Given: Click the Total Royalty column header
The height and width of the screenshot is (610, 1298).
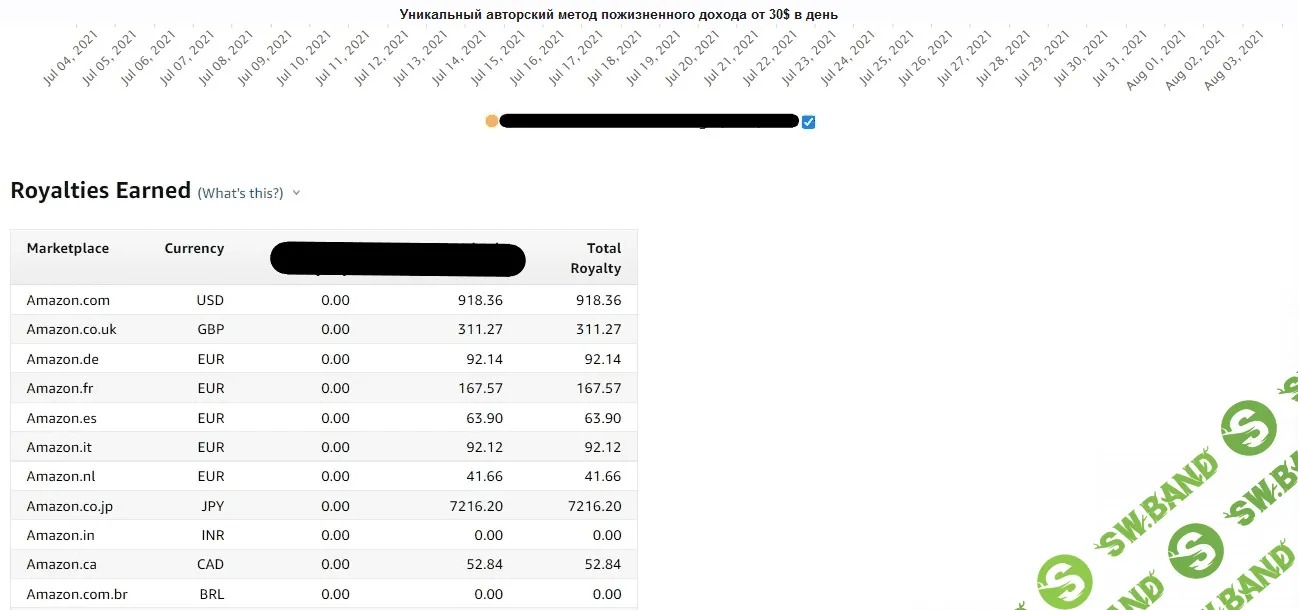Looking at the screenshot, I should [596, 258].
